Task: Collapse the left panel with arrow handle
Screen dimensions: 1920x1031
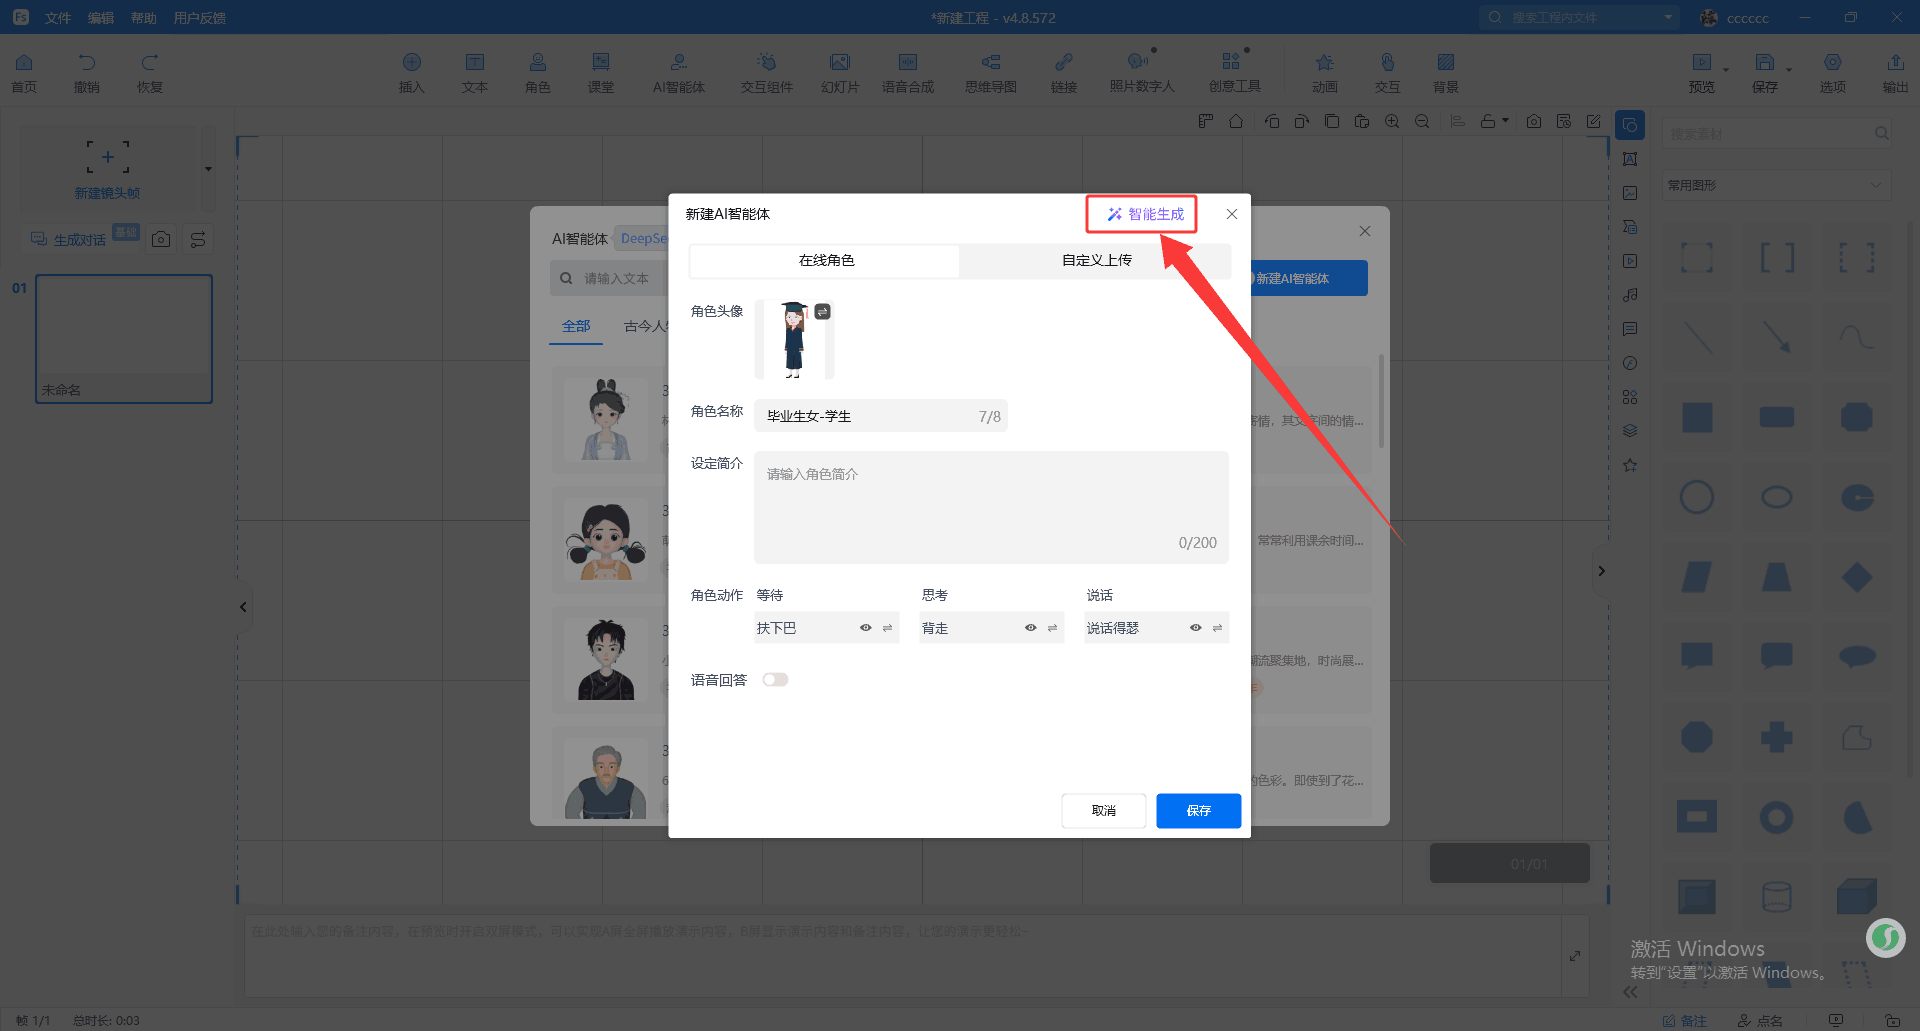Action: click(x=243, y=607)
